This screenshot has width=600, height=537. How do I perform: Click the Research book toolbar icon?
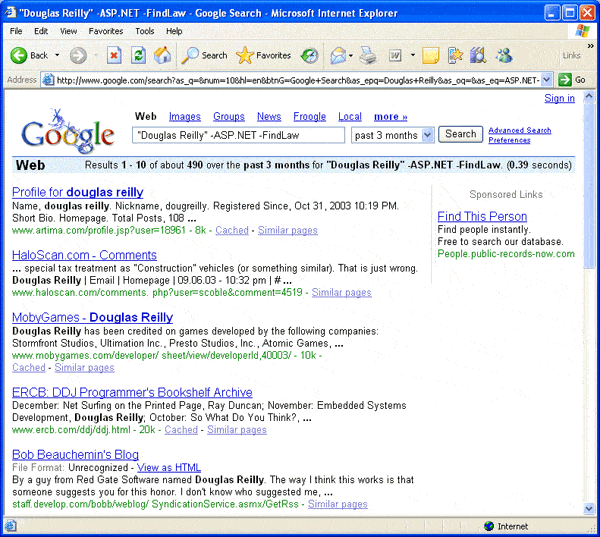[478, 56]
